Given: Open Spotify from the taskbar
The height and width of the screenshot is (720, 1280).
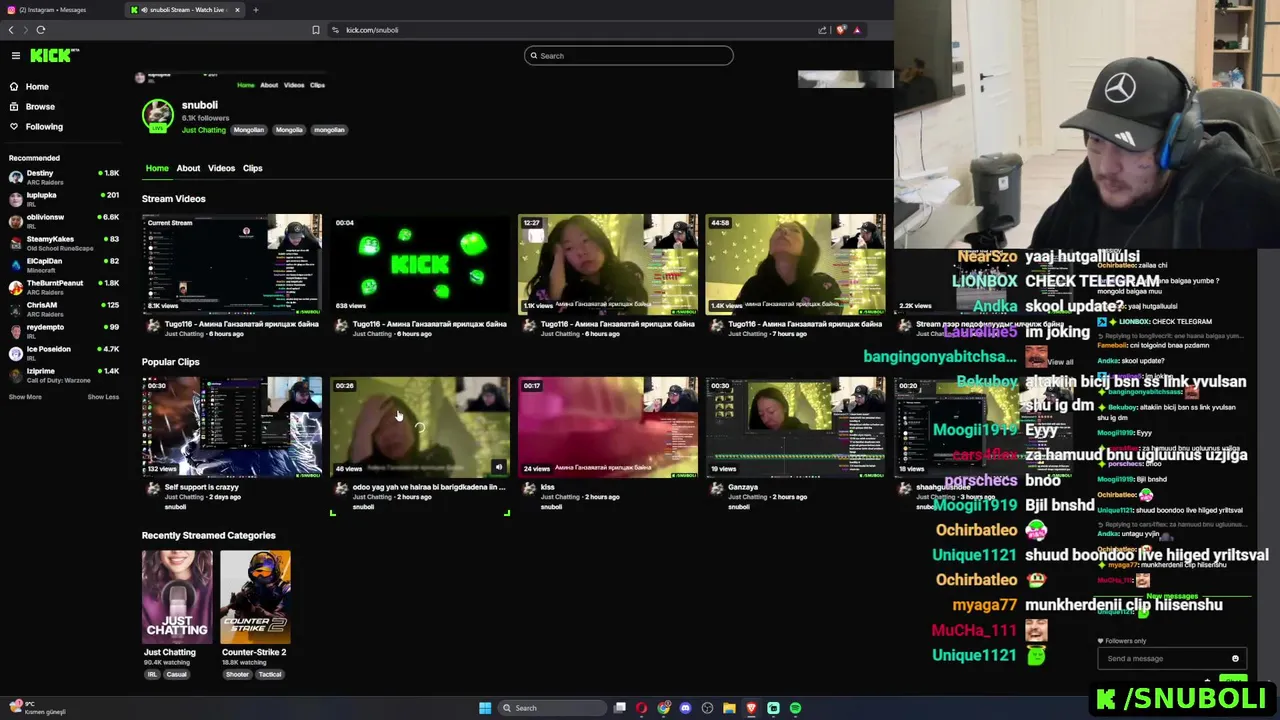Looking at the screenshot, I should [x=795, y=708].
